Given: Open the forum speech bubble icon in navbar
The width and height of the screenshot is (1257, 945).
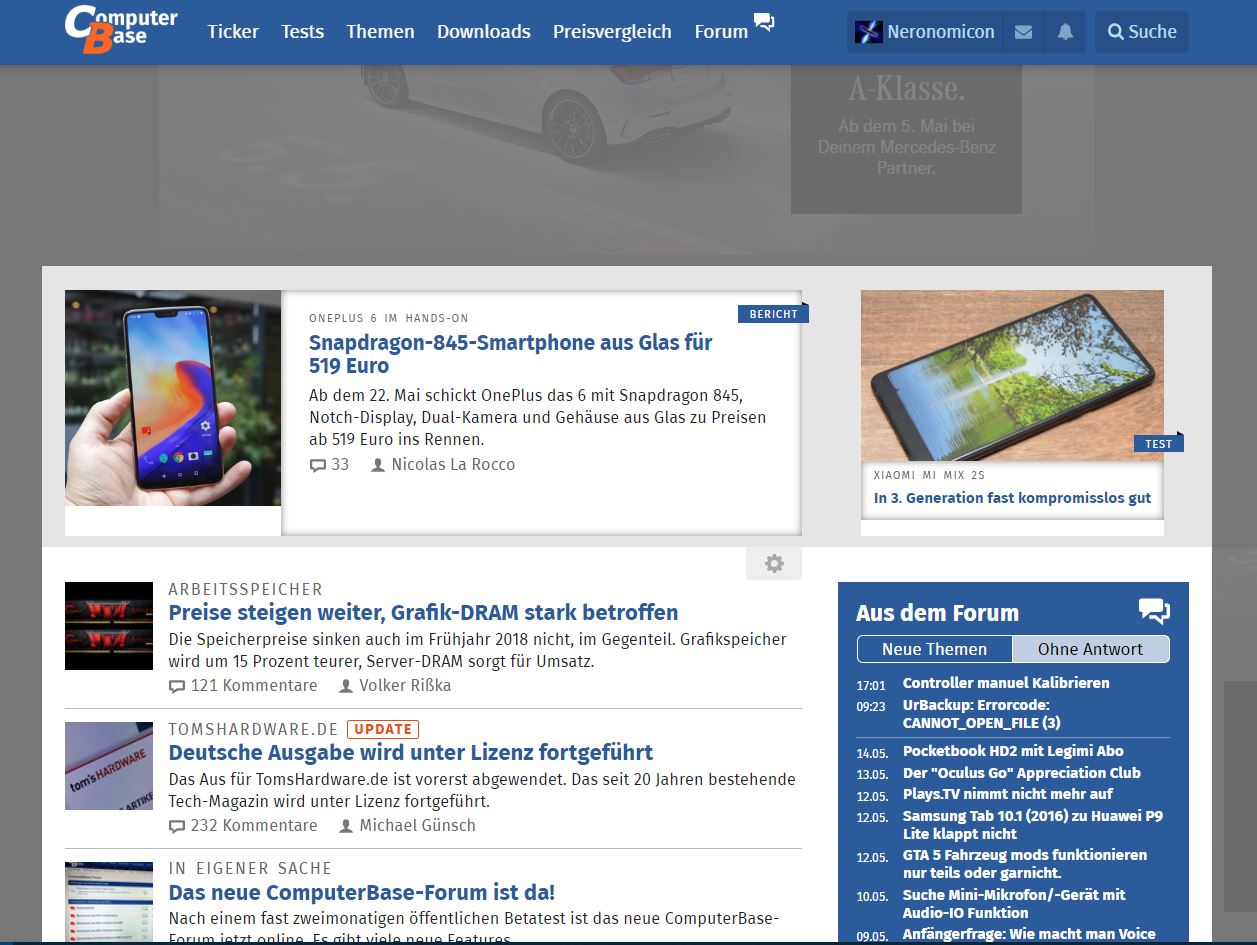Looking at the screenshot, I should click(764, 22).
